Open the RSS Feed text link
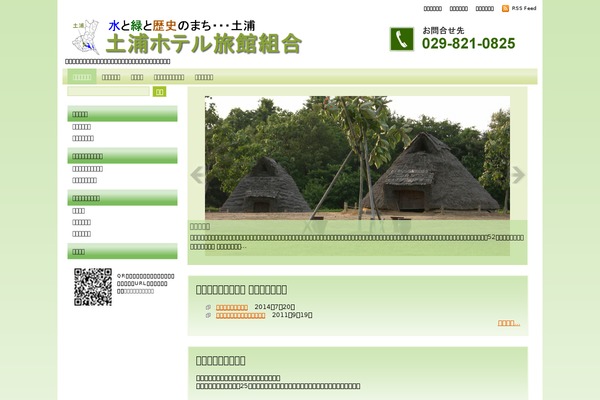600x400 pixels. pos(524,8)
